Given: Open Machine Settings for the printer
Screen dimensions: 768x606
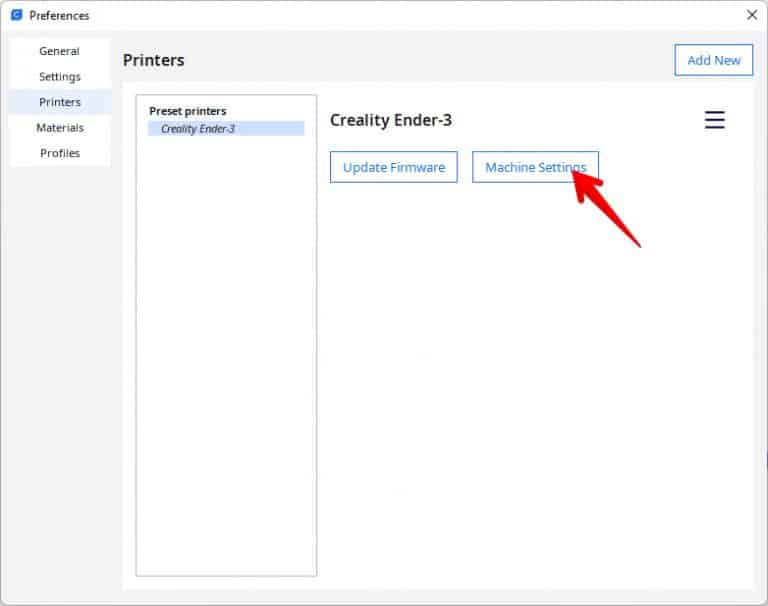Looking at the screenshot, I should pyautogui.click(x=535, y=167).
